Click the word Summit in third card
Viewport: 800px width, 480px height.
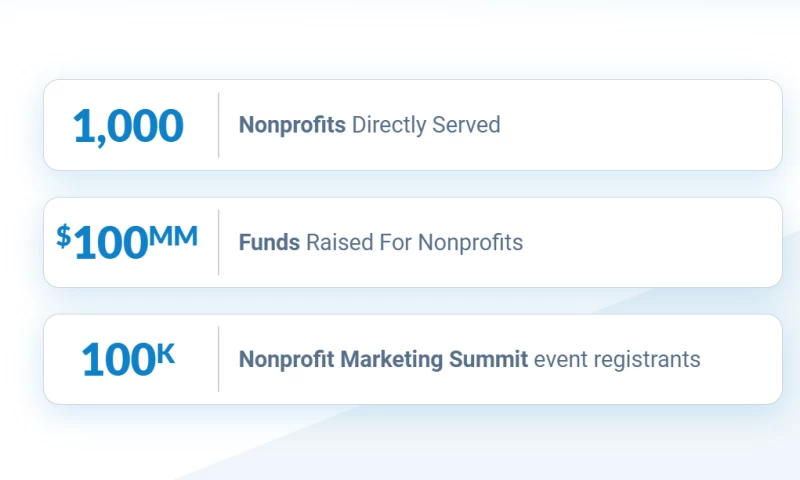[491, 360]
